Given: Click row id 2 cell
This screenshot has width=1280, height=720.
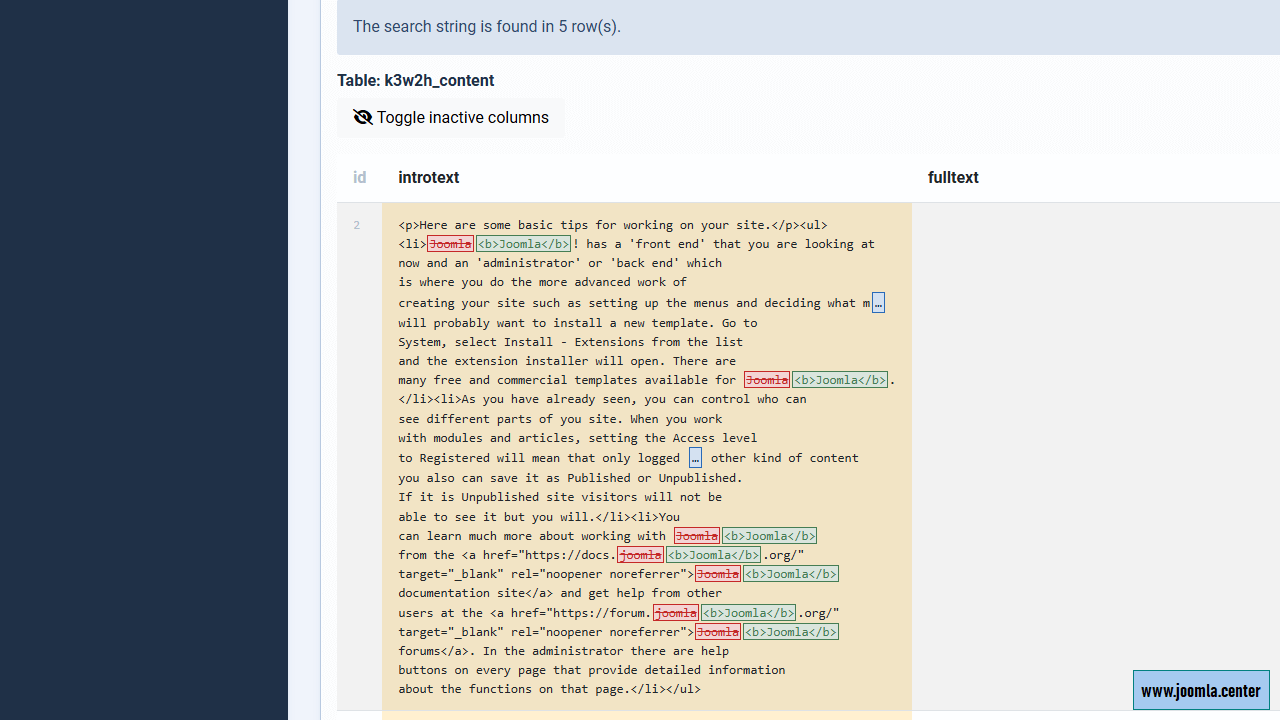Looking at the screenshot, I should tap(359, 456).
